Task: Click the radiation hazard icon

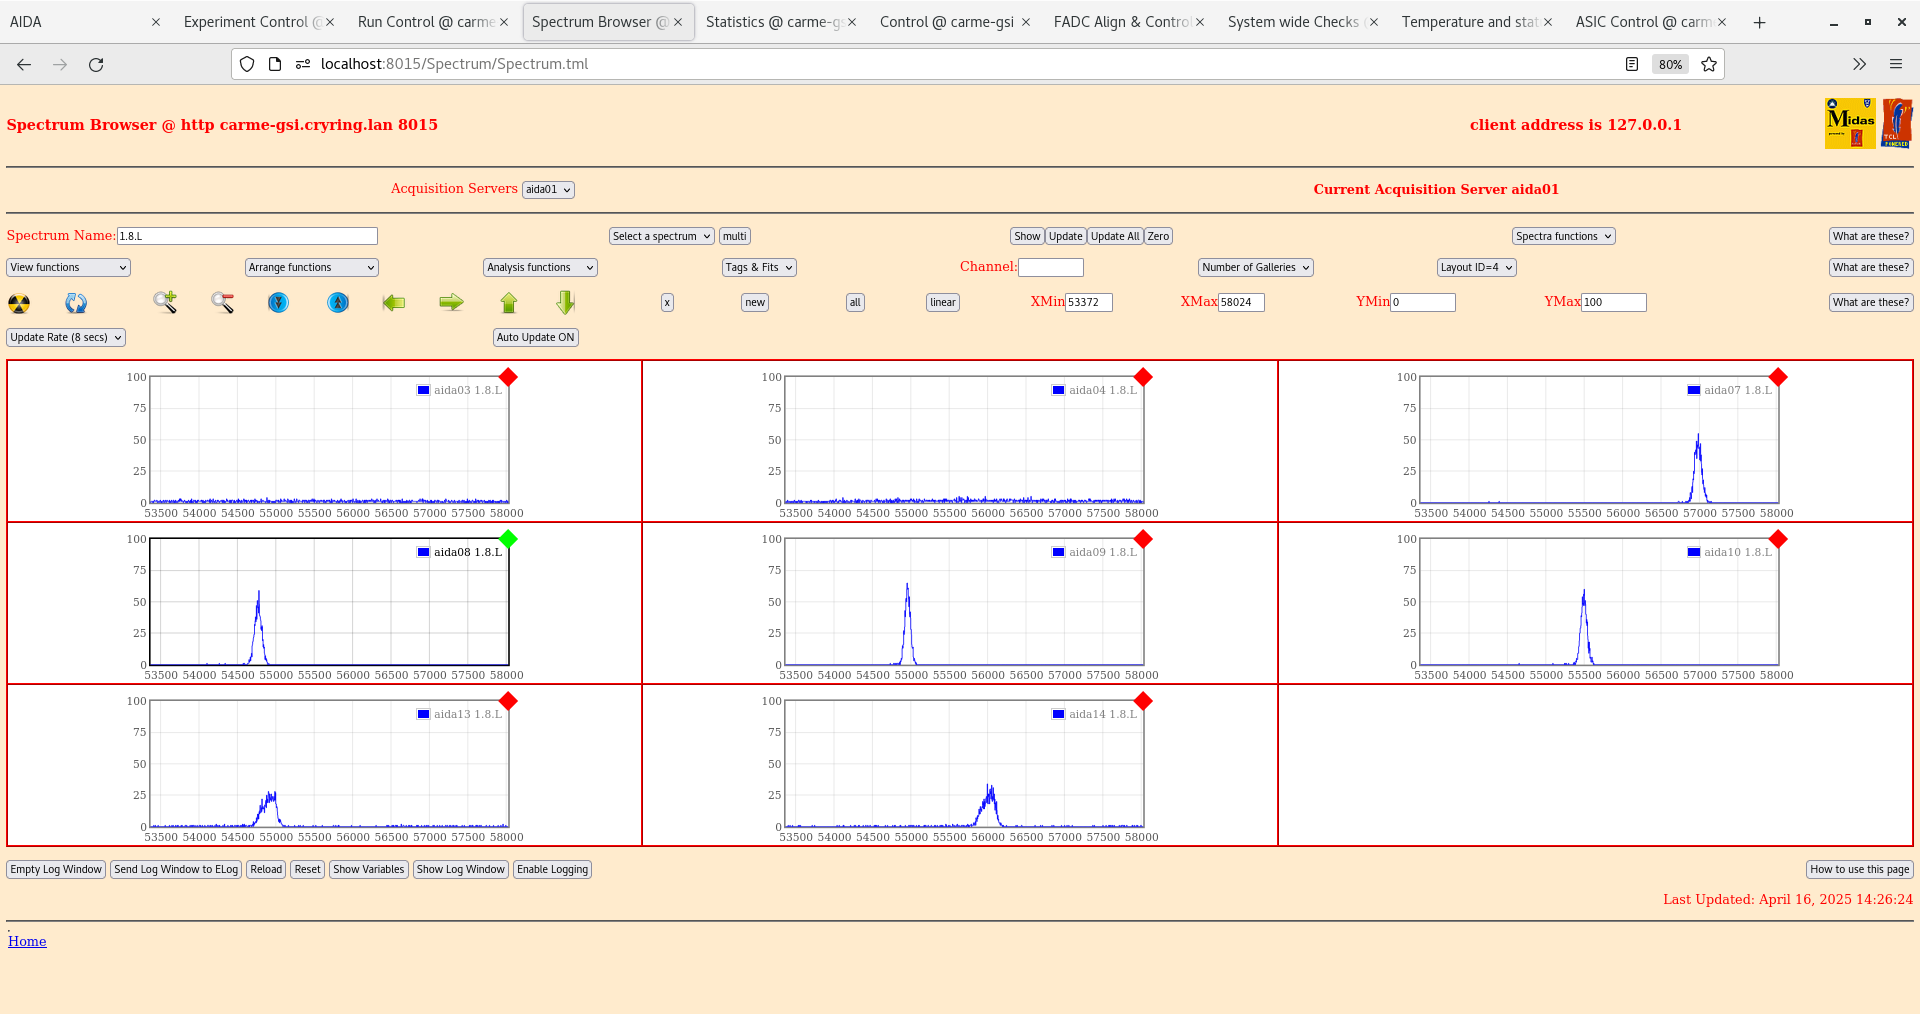Action: pyautogui.click(x=19, y=303)
